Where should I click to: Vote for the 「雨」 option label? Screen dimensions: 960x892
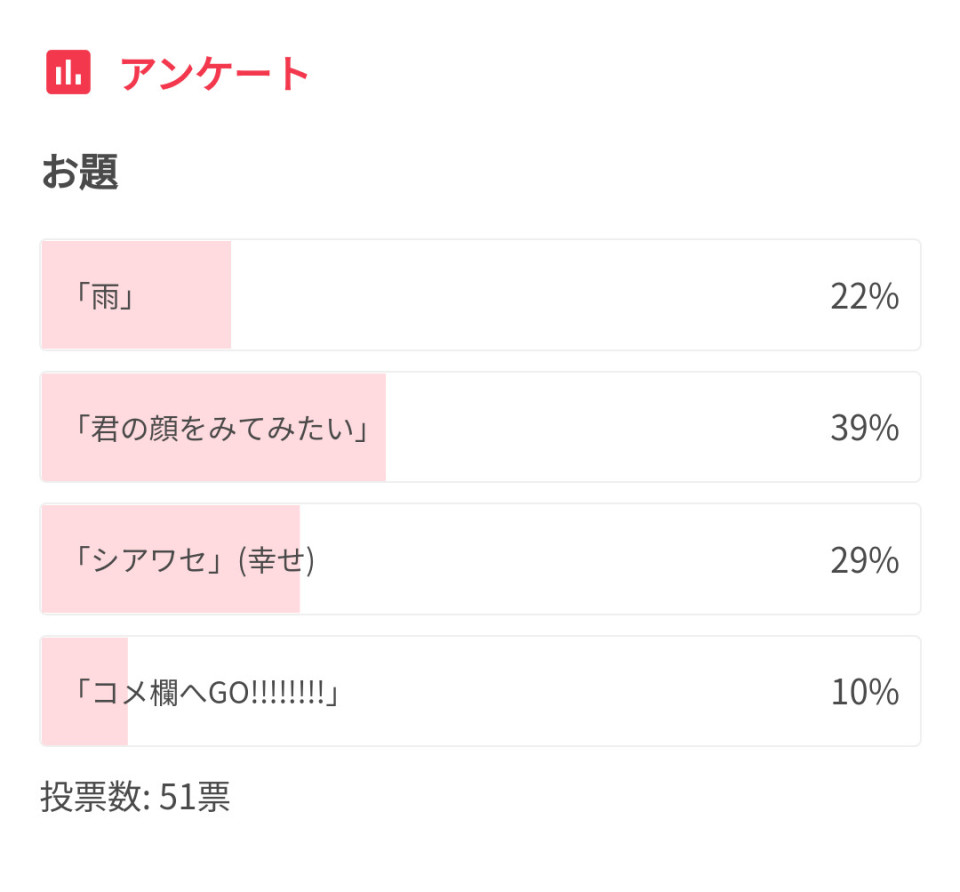(x=105, y=297)
